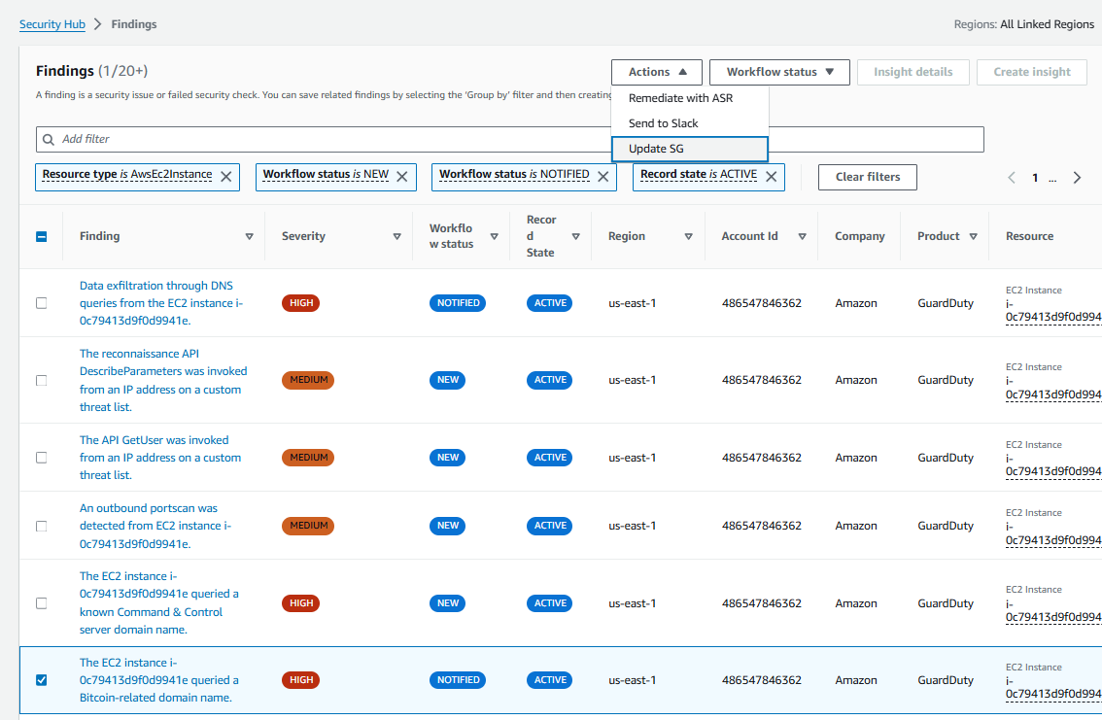Screen dimensions: 1102x720
Task: Sort by the Product column arrow
Action: (x=973, y=236)
